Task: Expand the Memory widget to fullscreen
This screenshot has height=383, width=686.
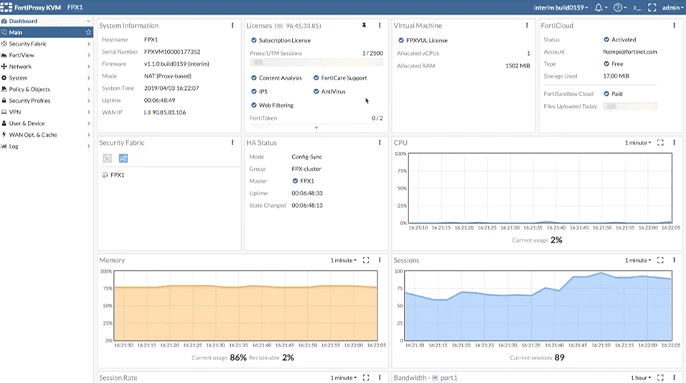Action: click(x=366, y=260)
